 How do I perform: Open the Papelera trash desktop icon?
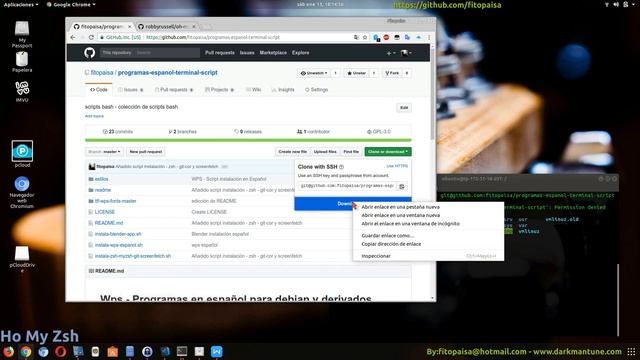(x=22, y=62)
